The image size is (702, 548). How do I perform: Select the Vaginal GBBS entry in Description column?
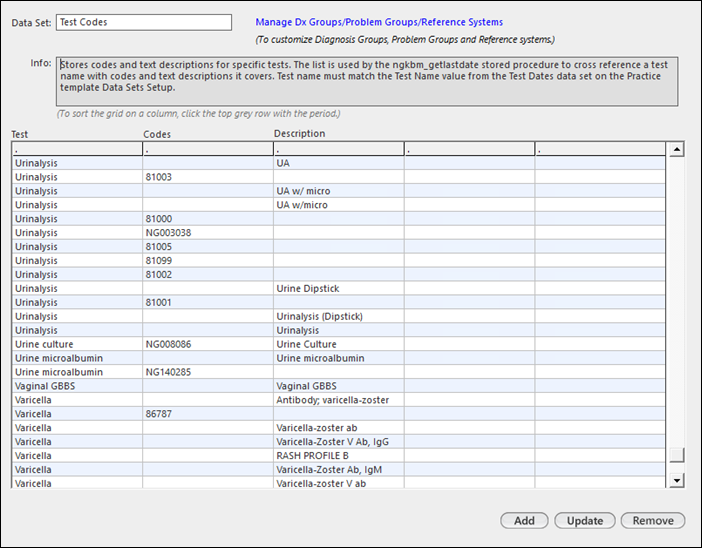[338, 385]
